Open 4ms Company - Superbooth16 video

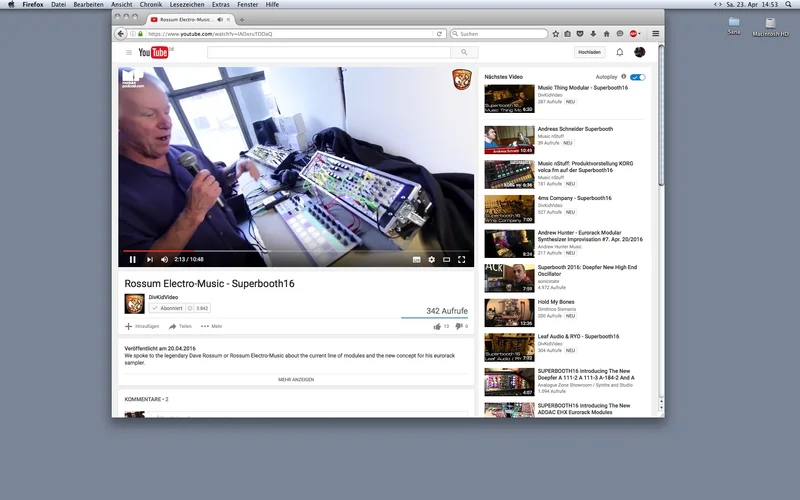click(574, 198)
